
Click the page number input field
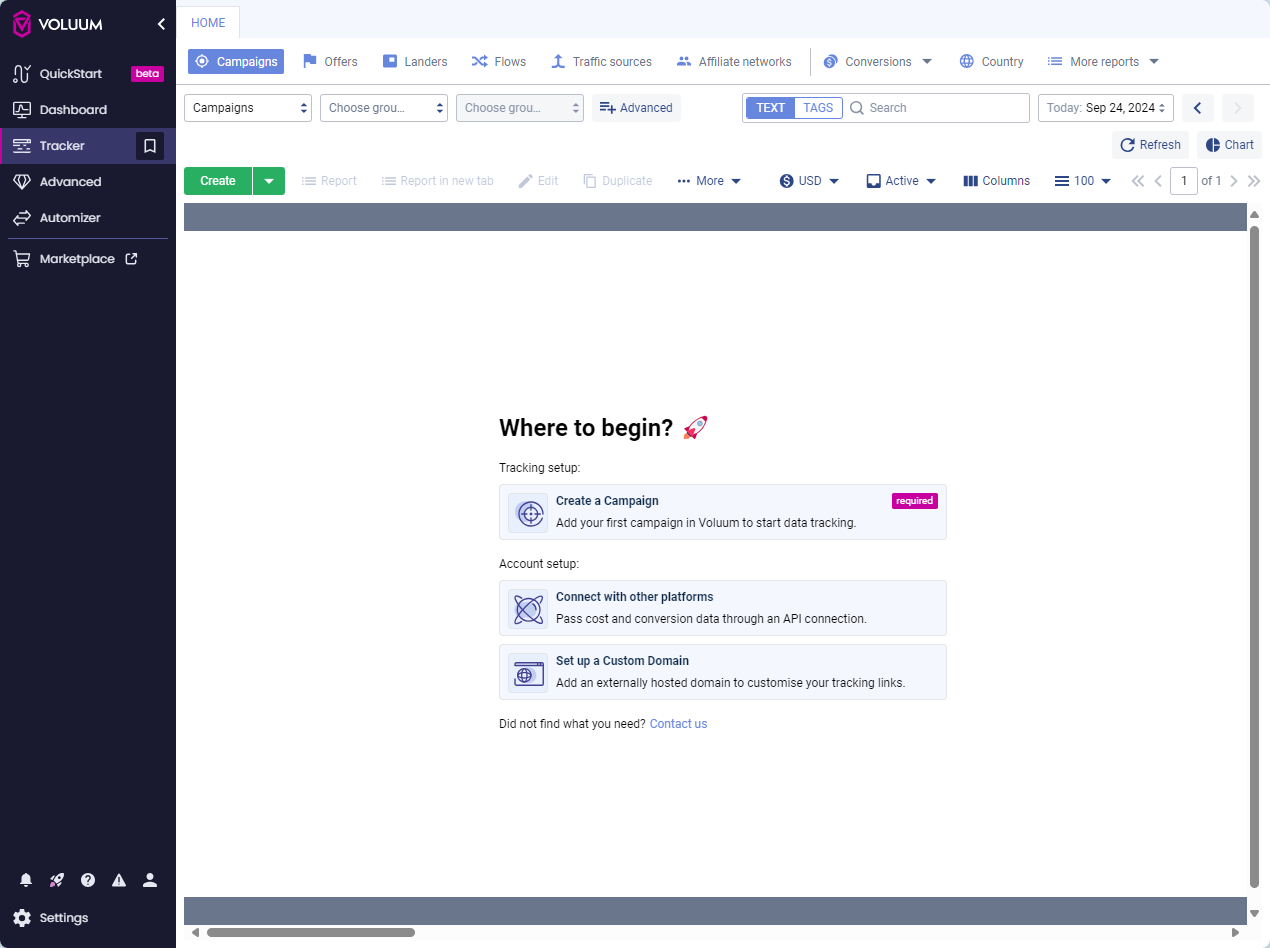tap(1184, 181)
